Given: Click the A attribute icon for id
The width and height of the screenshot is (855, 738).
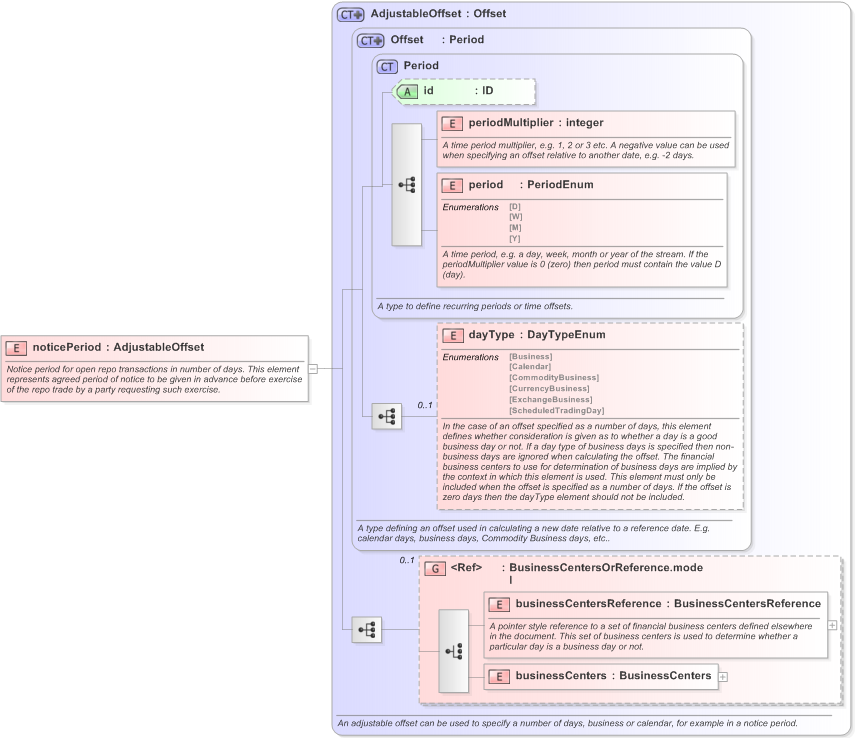Looking at the screenshot, I should (407, 92).
